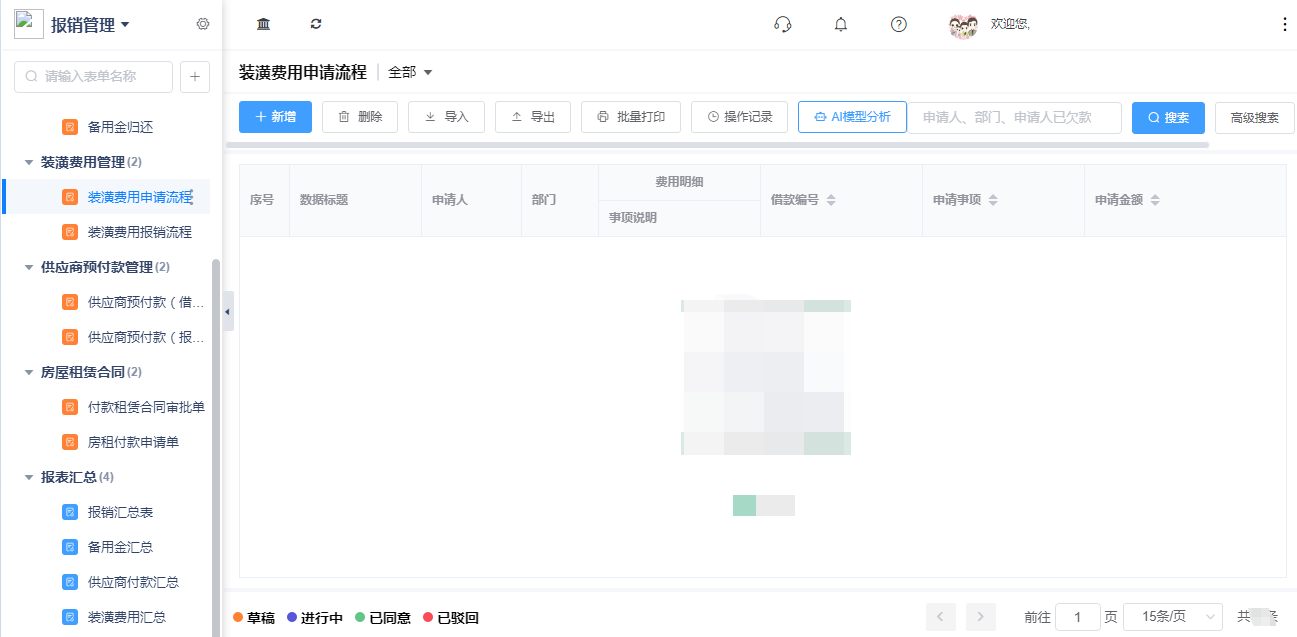Open the 报销管理 app dropdown
The image size is (1297, 637).
pos(90,25)
